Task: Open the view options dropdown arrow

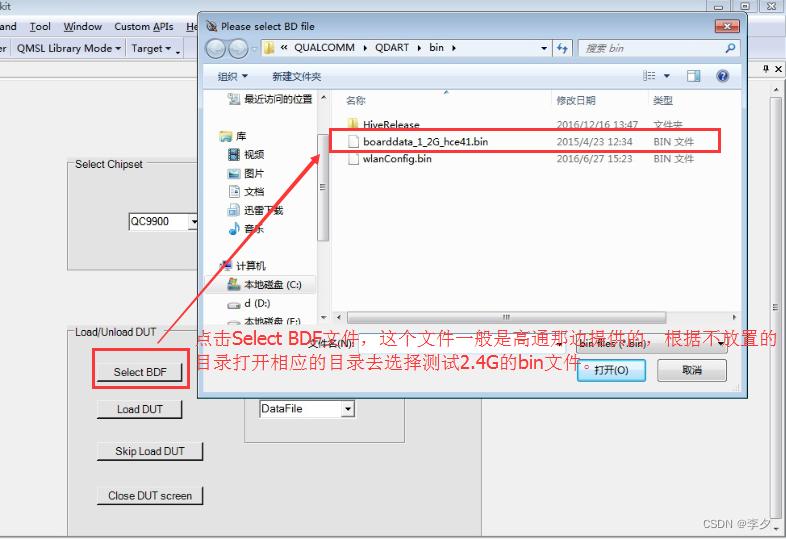Action: point(667,76)
